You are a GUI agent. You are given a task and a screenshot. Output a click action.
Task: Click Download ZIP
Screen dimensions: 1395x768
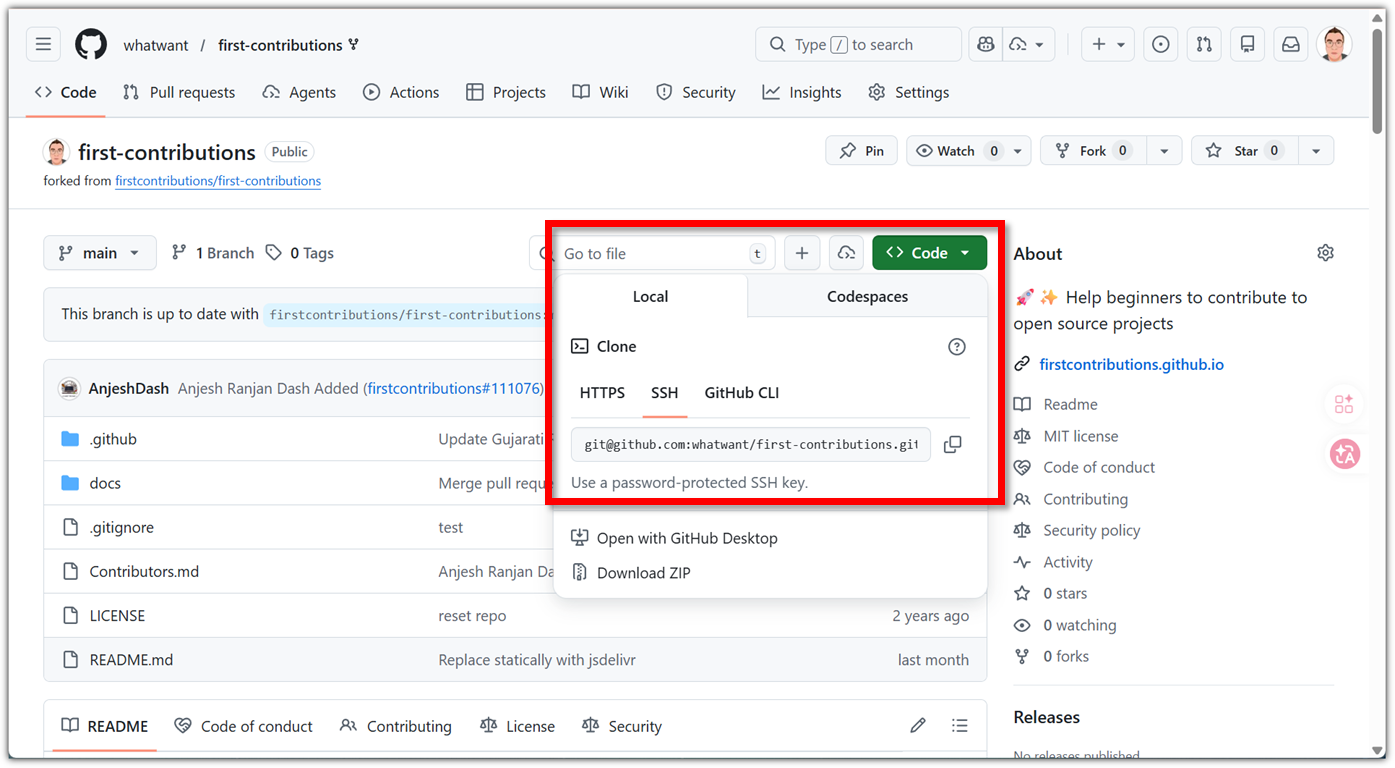click(x=631, y=573)
